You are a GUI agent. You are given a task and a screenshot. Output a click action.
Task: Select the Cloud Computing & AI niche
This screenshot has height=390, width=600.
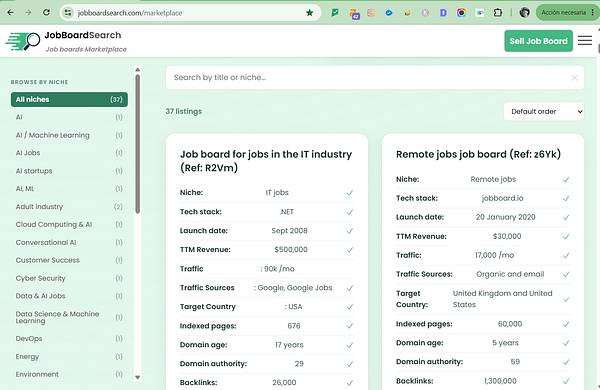click(x=69, y=224)
